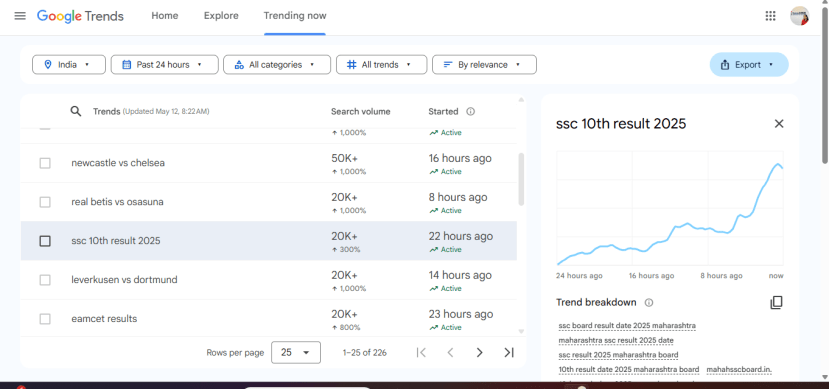This screenshot has width=829, height=389.
Task: Click the Export button
Action: (x=749, y=64)
